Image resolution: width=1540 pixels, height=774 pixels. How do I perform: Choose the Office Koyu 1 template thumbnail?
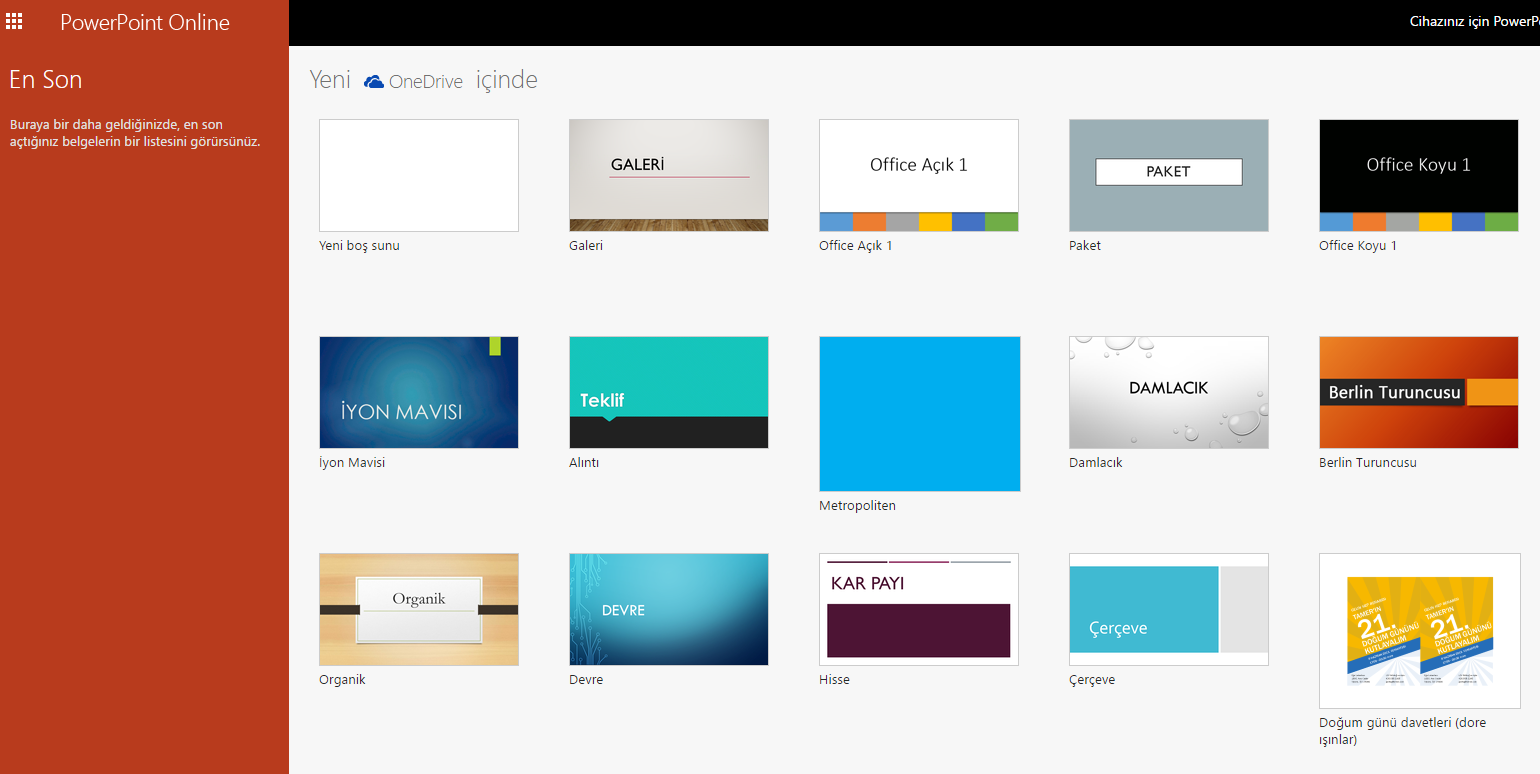[1419, 176]
